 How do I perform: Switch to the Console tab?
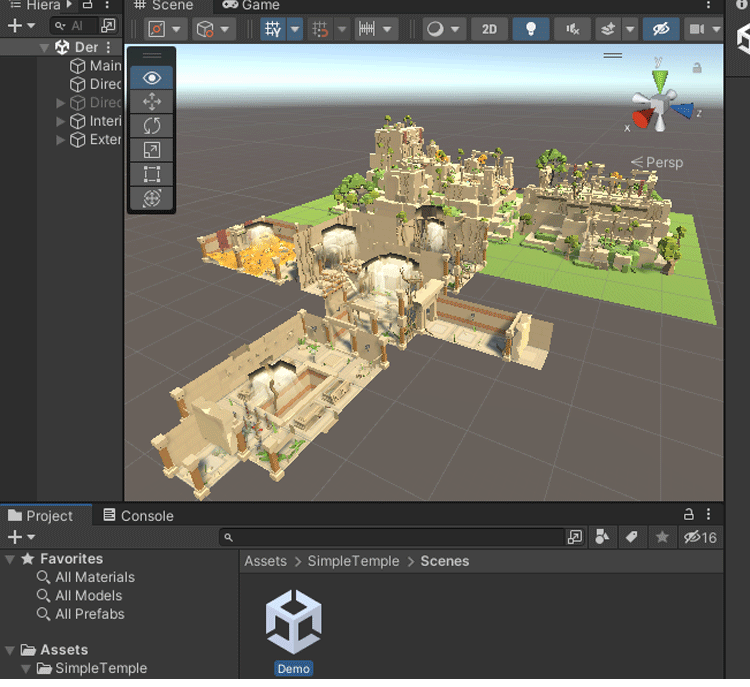point(138,515)
